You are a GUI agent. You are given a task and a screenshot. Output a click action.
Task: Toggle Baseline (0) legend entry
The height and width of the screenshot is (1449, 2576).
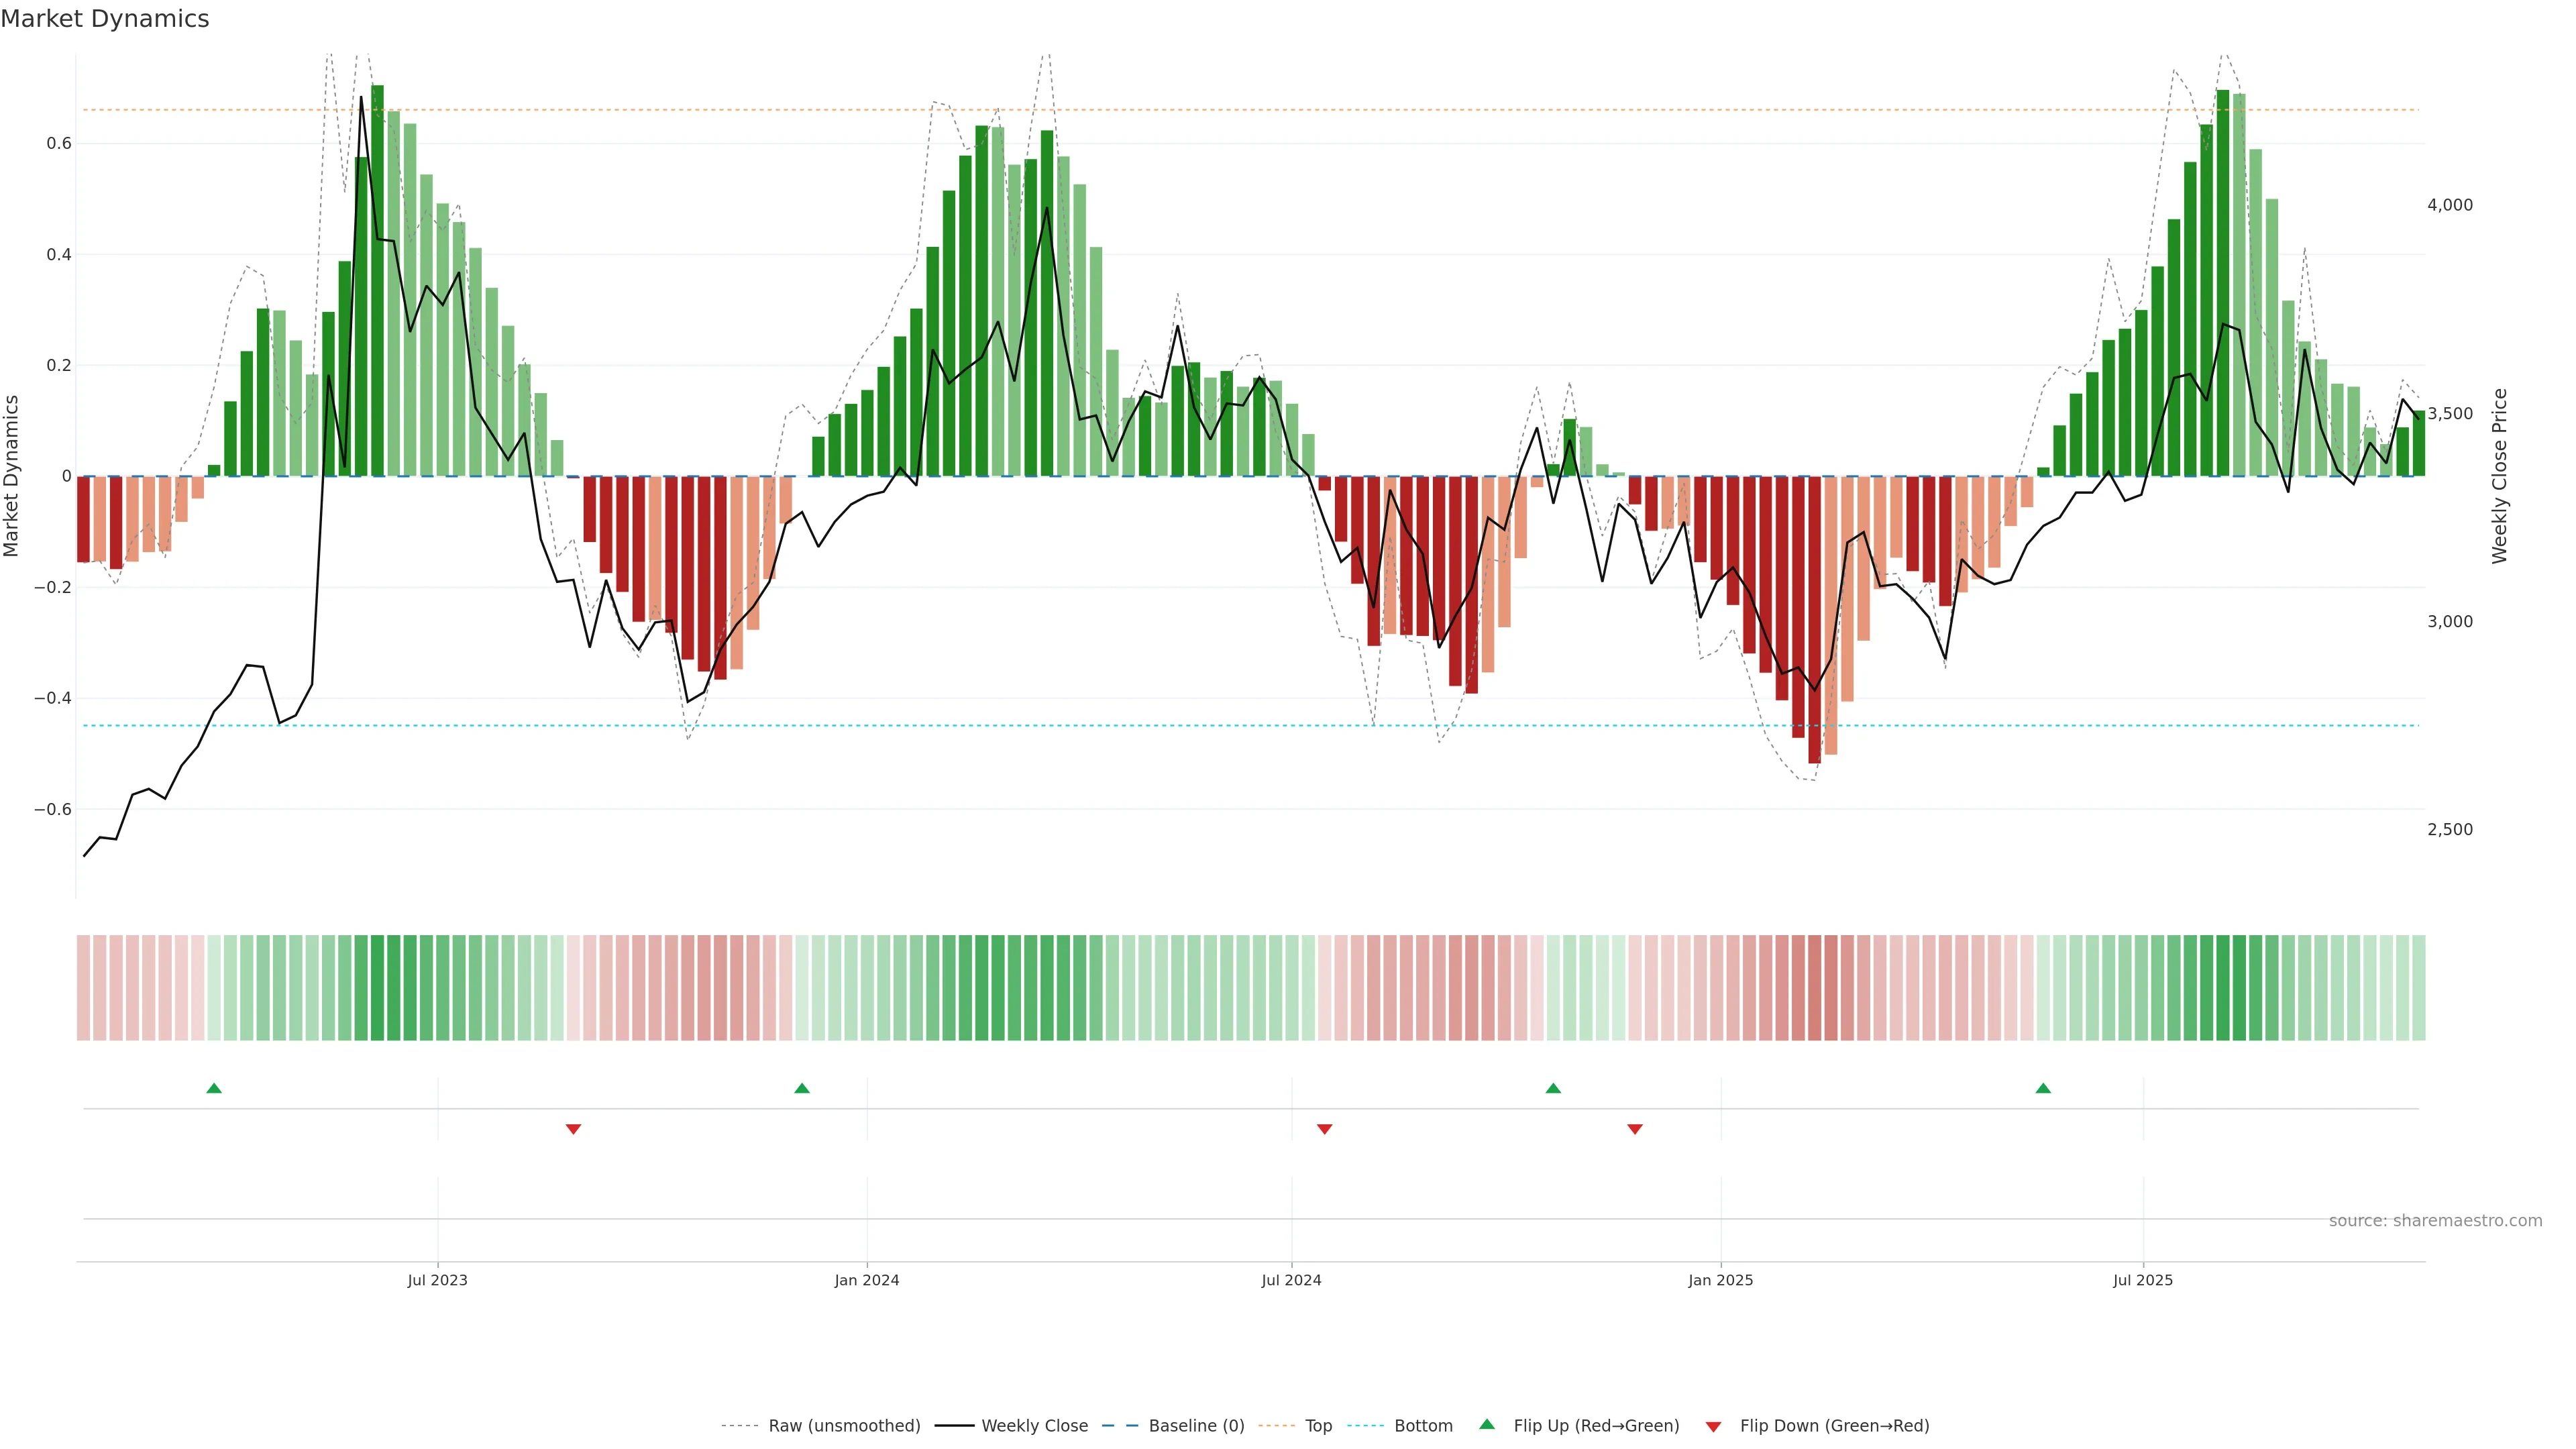1196,1426
